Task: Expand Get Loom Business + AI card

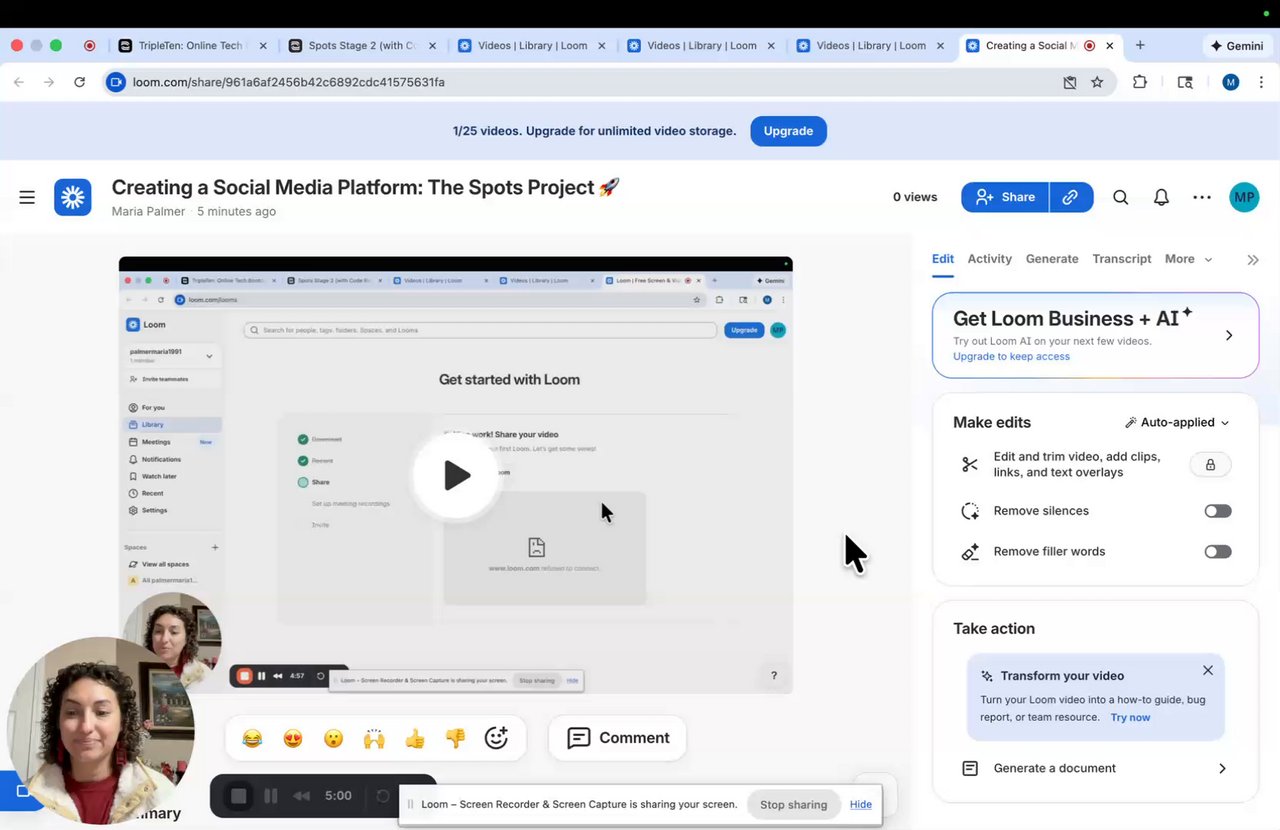Action: [1229, 336]
